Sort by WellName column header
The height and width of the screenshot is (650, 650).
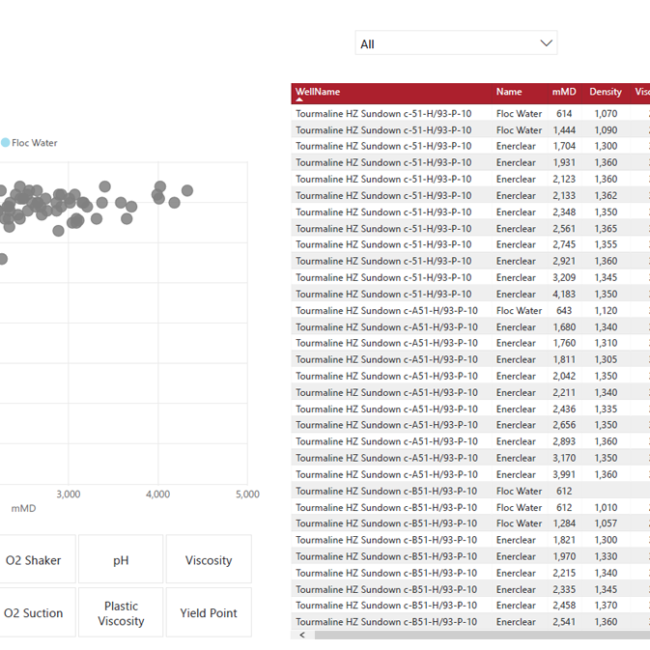click(318, 93)
